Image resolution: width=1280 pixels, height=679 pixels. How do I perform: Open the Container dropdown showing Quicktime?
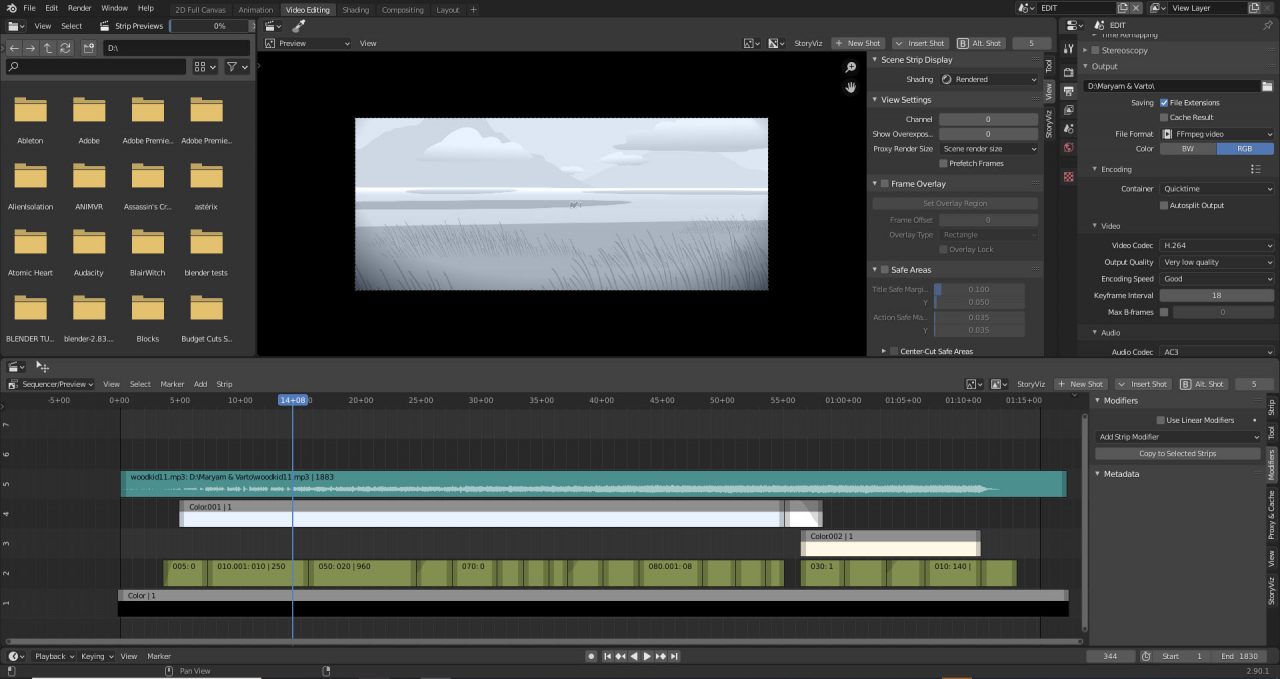1215,188
